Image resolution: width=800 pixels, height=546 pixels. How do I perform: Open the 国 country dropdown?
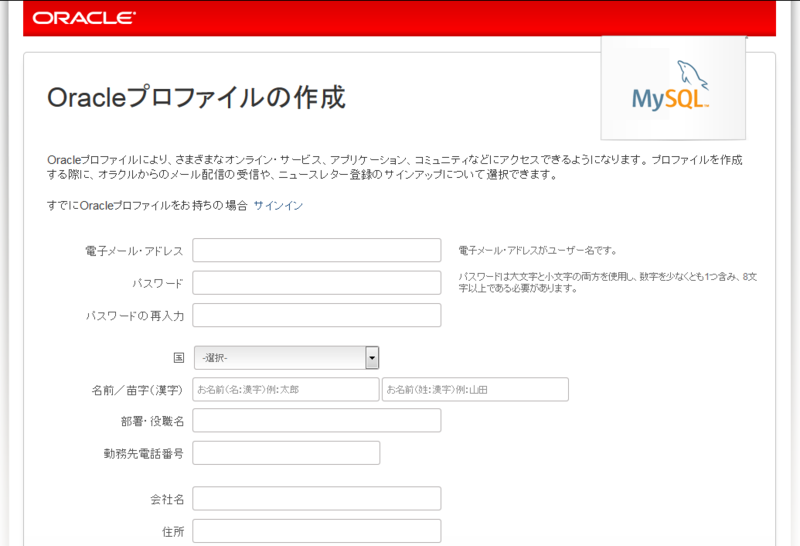(286, 358)
